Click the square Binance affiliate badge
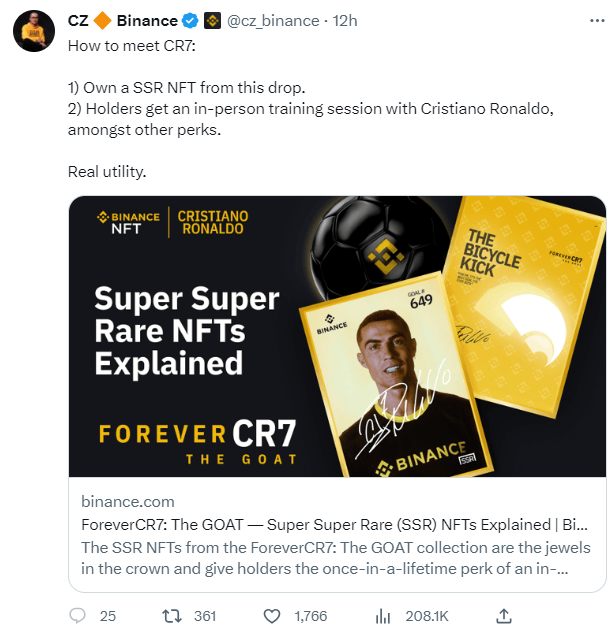The image size is (611, 634). coord(212,20)
